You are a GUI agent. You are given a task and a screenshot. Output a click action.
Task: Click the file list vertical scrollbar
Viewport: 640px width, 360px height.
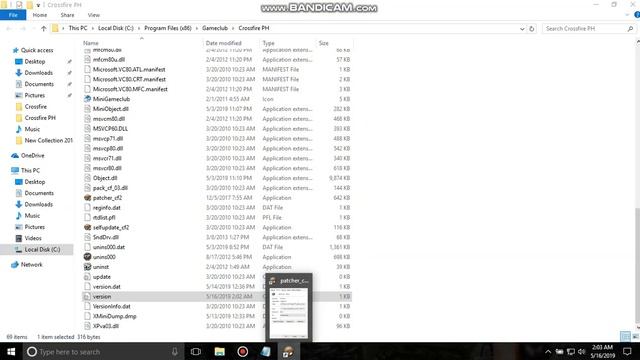(637, 265)
